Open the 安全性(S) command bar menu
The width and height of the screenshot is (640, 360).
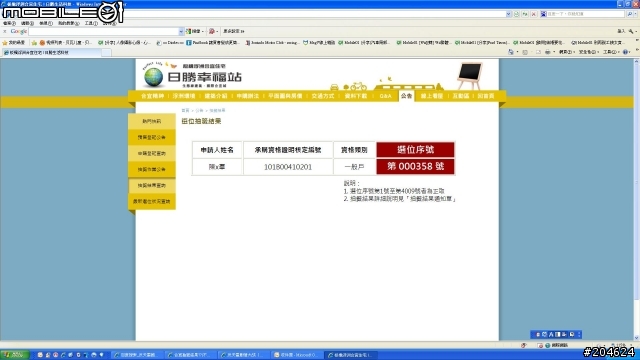tap(589, 52)
